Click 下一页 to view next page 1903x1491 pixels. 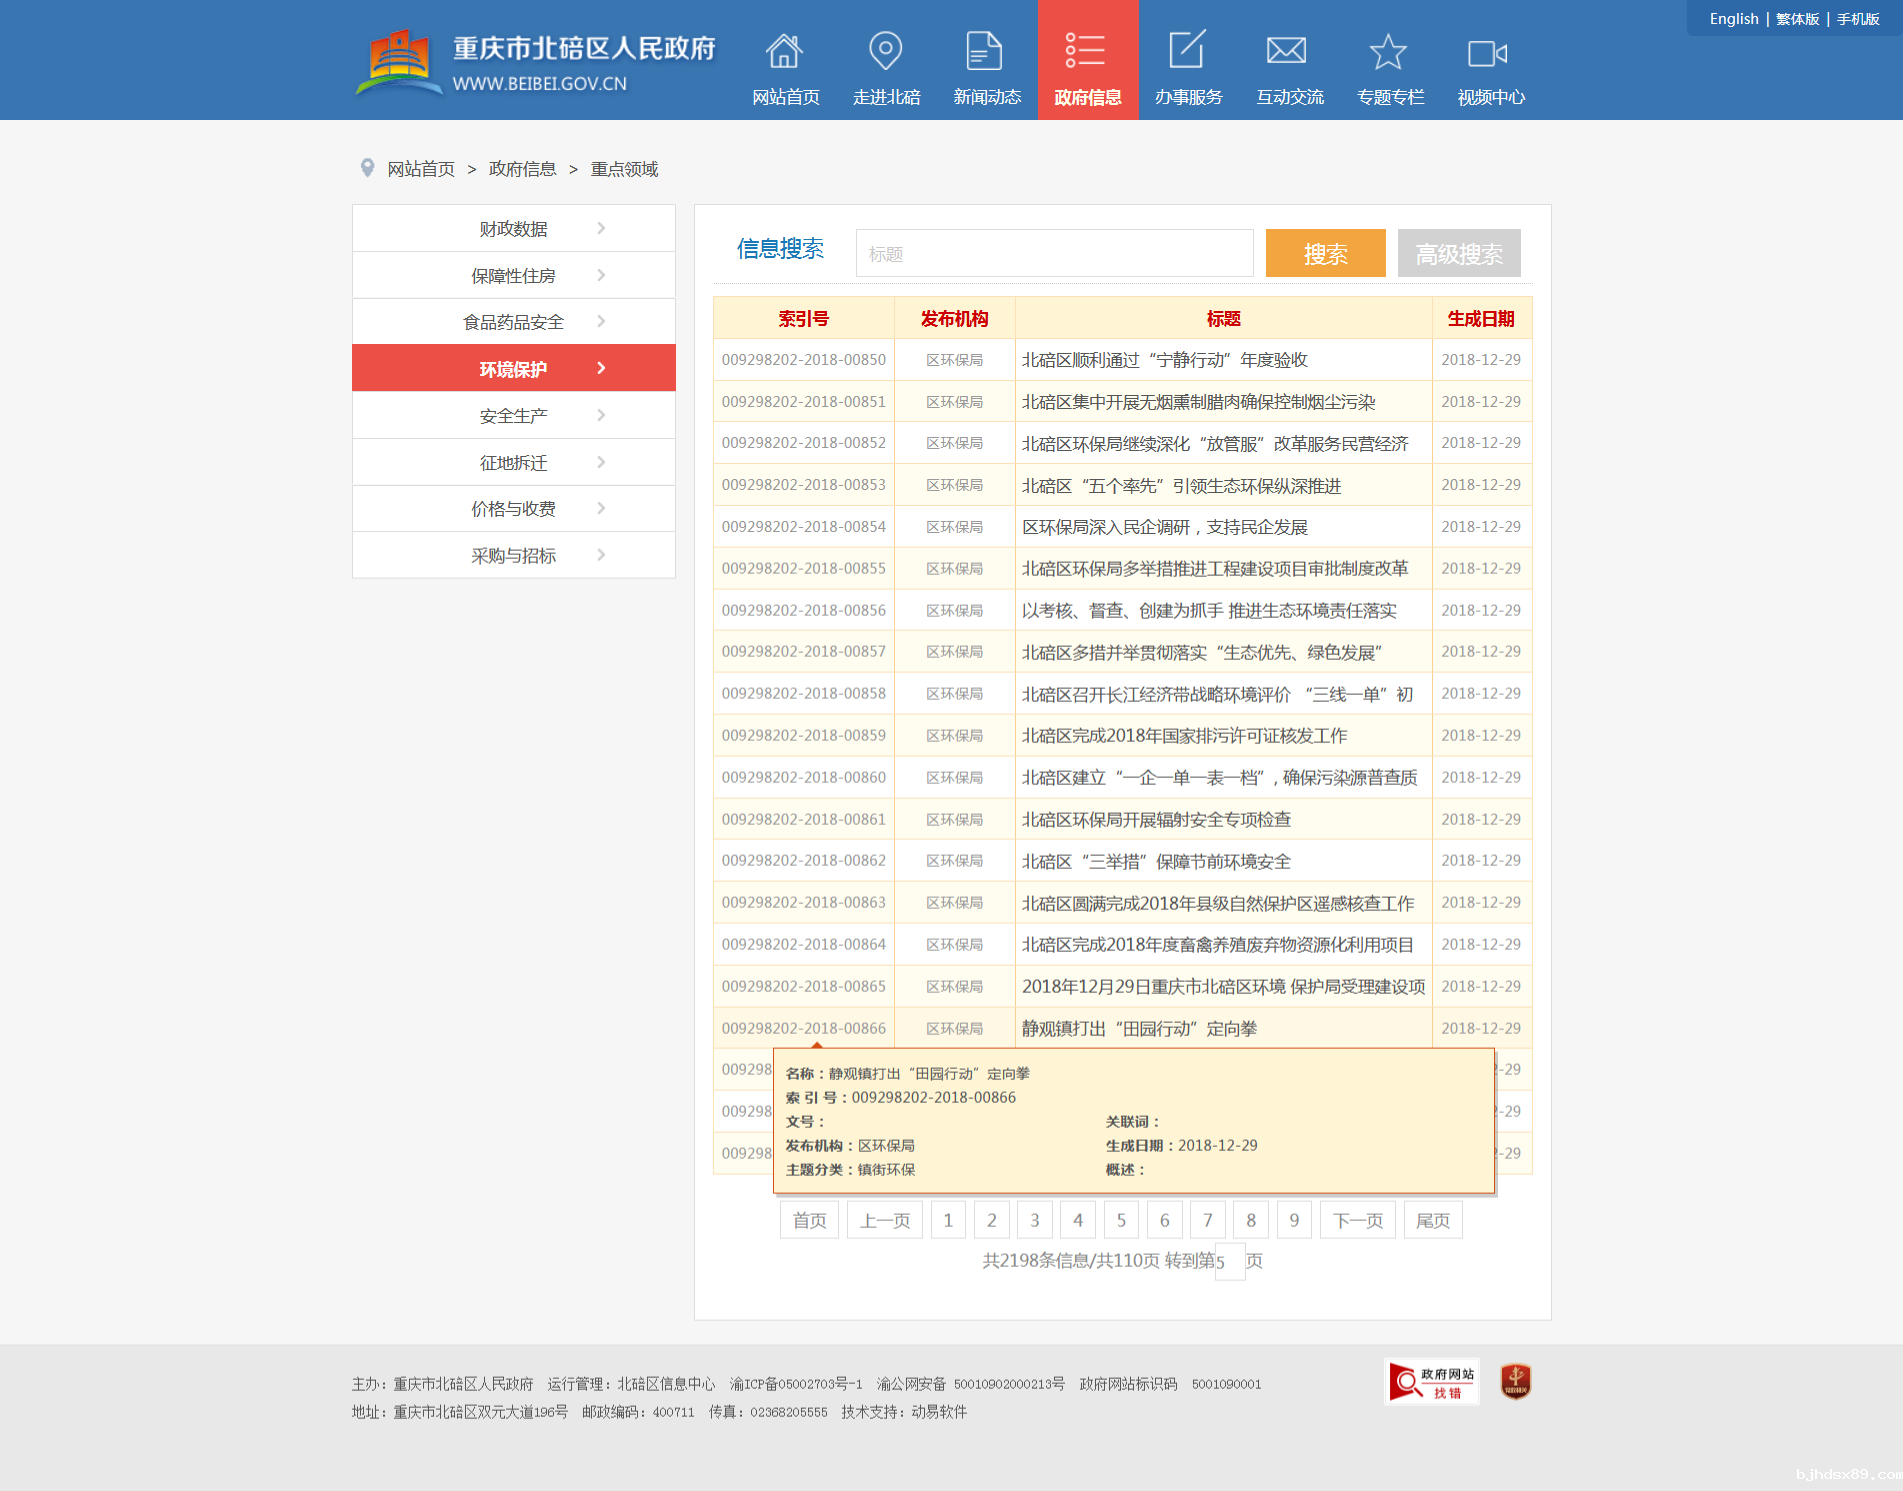1357,1220
